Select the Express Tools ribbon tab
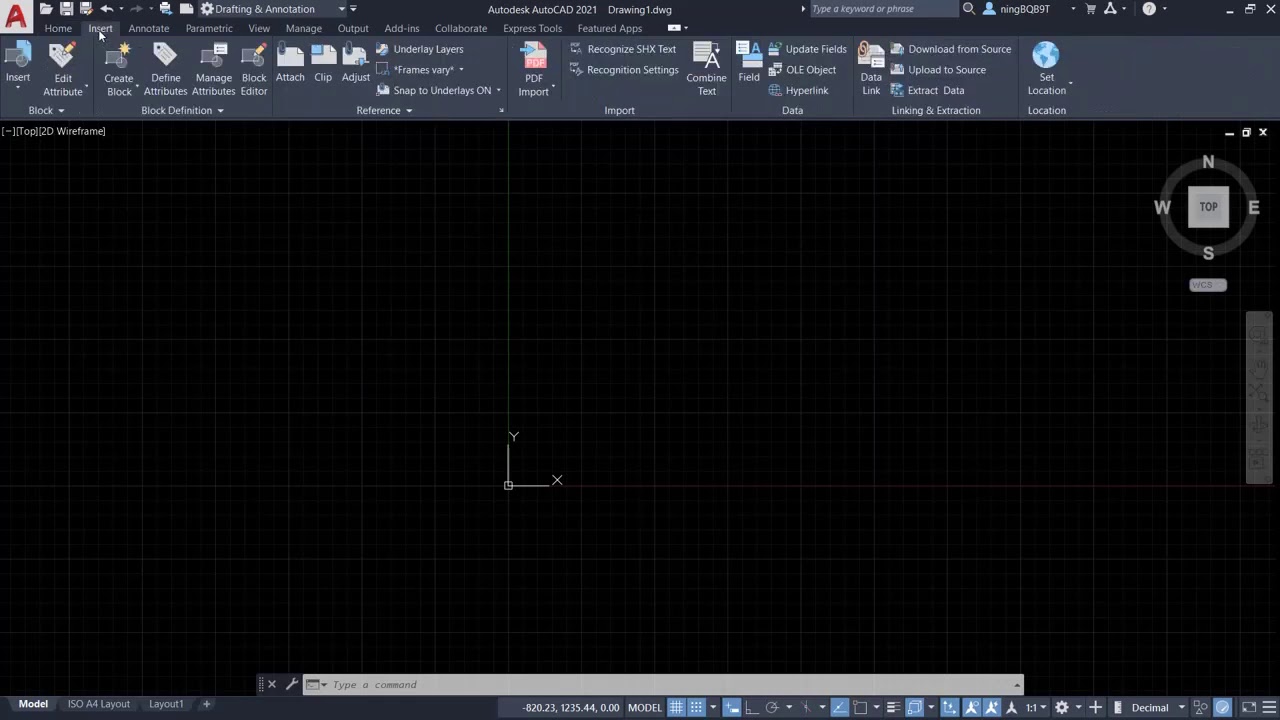This screenshot has width=1280, height=720. tap(532, 28)
